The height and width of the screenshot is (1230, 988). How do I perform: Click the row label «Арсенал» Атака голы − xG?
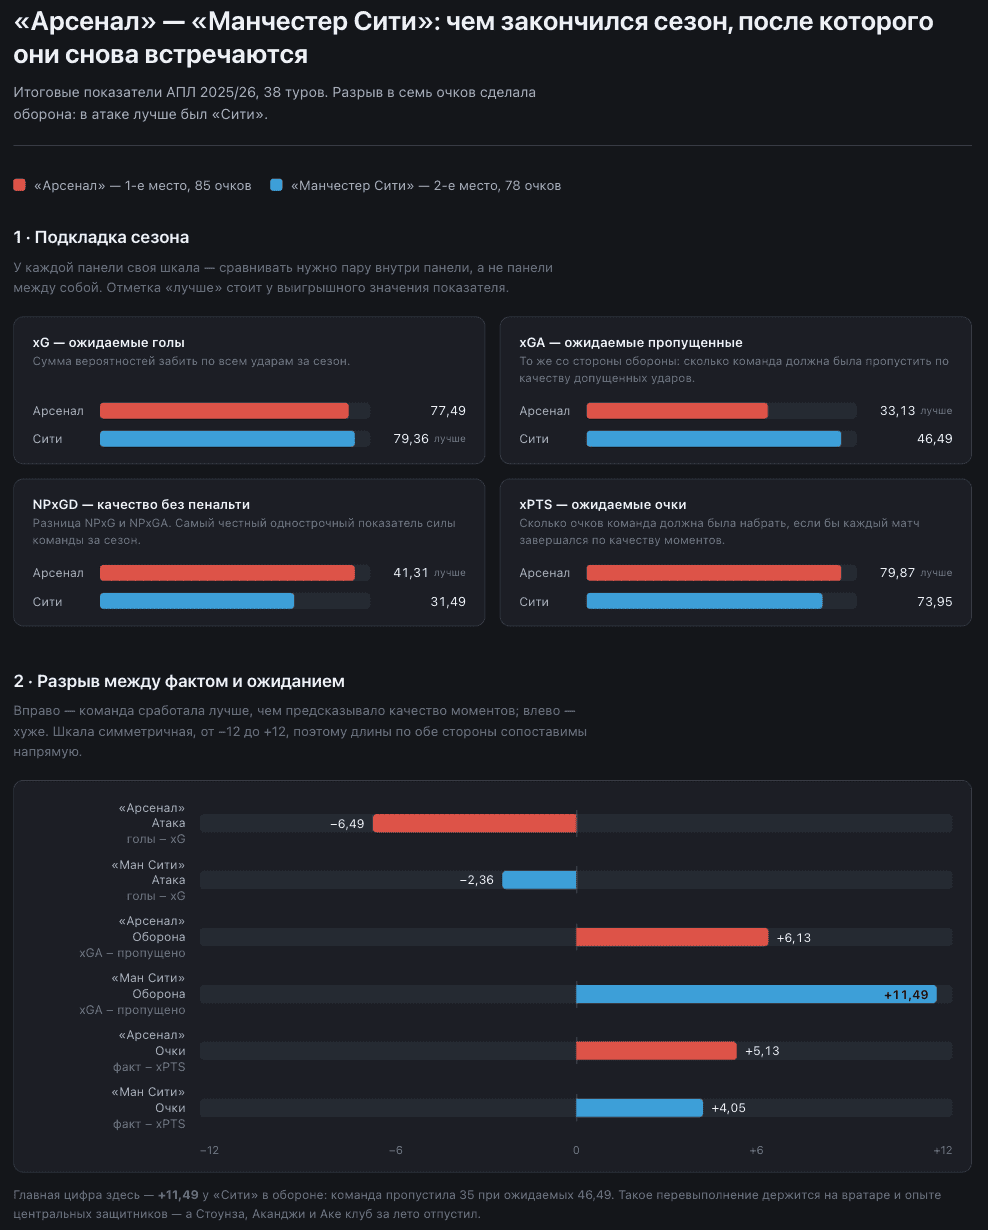(152, 823)
